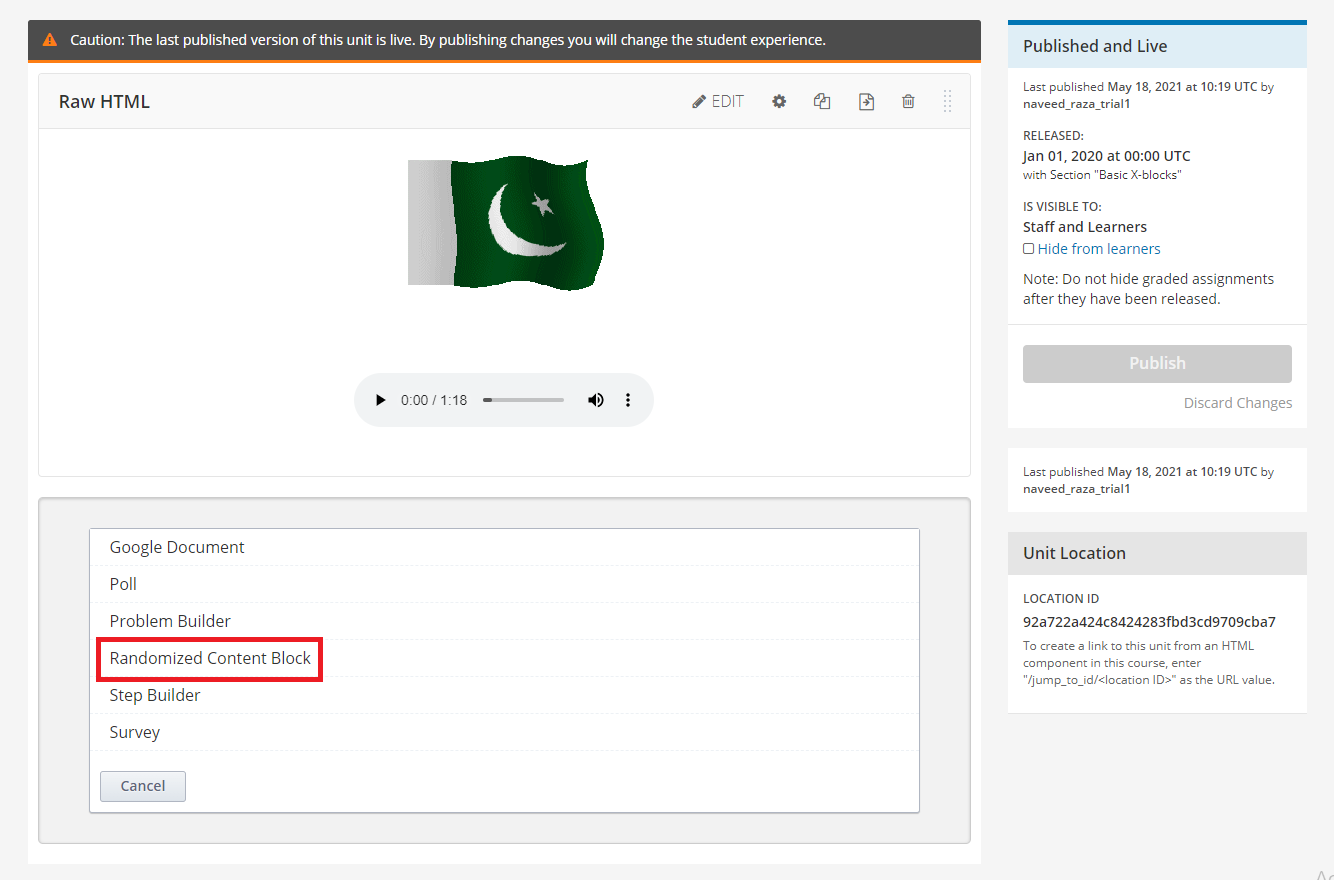The height and width of the screenshot is (880, 1334).
Task: Select Randomized Content Block from the list
Action: point(209,658)
